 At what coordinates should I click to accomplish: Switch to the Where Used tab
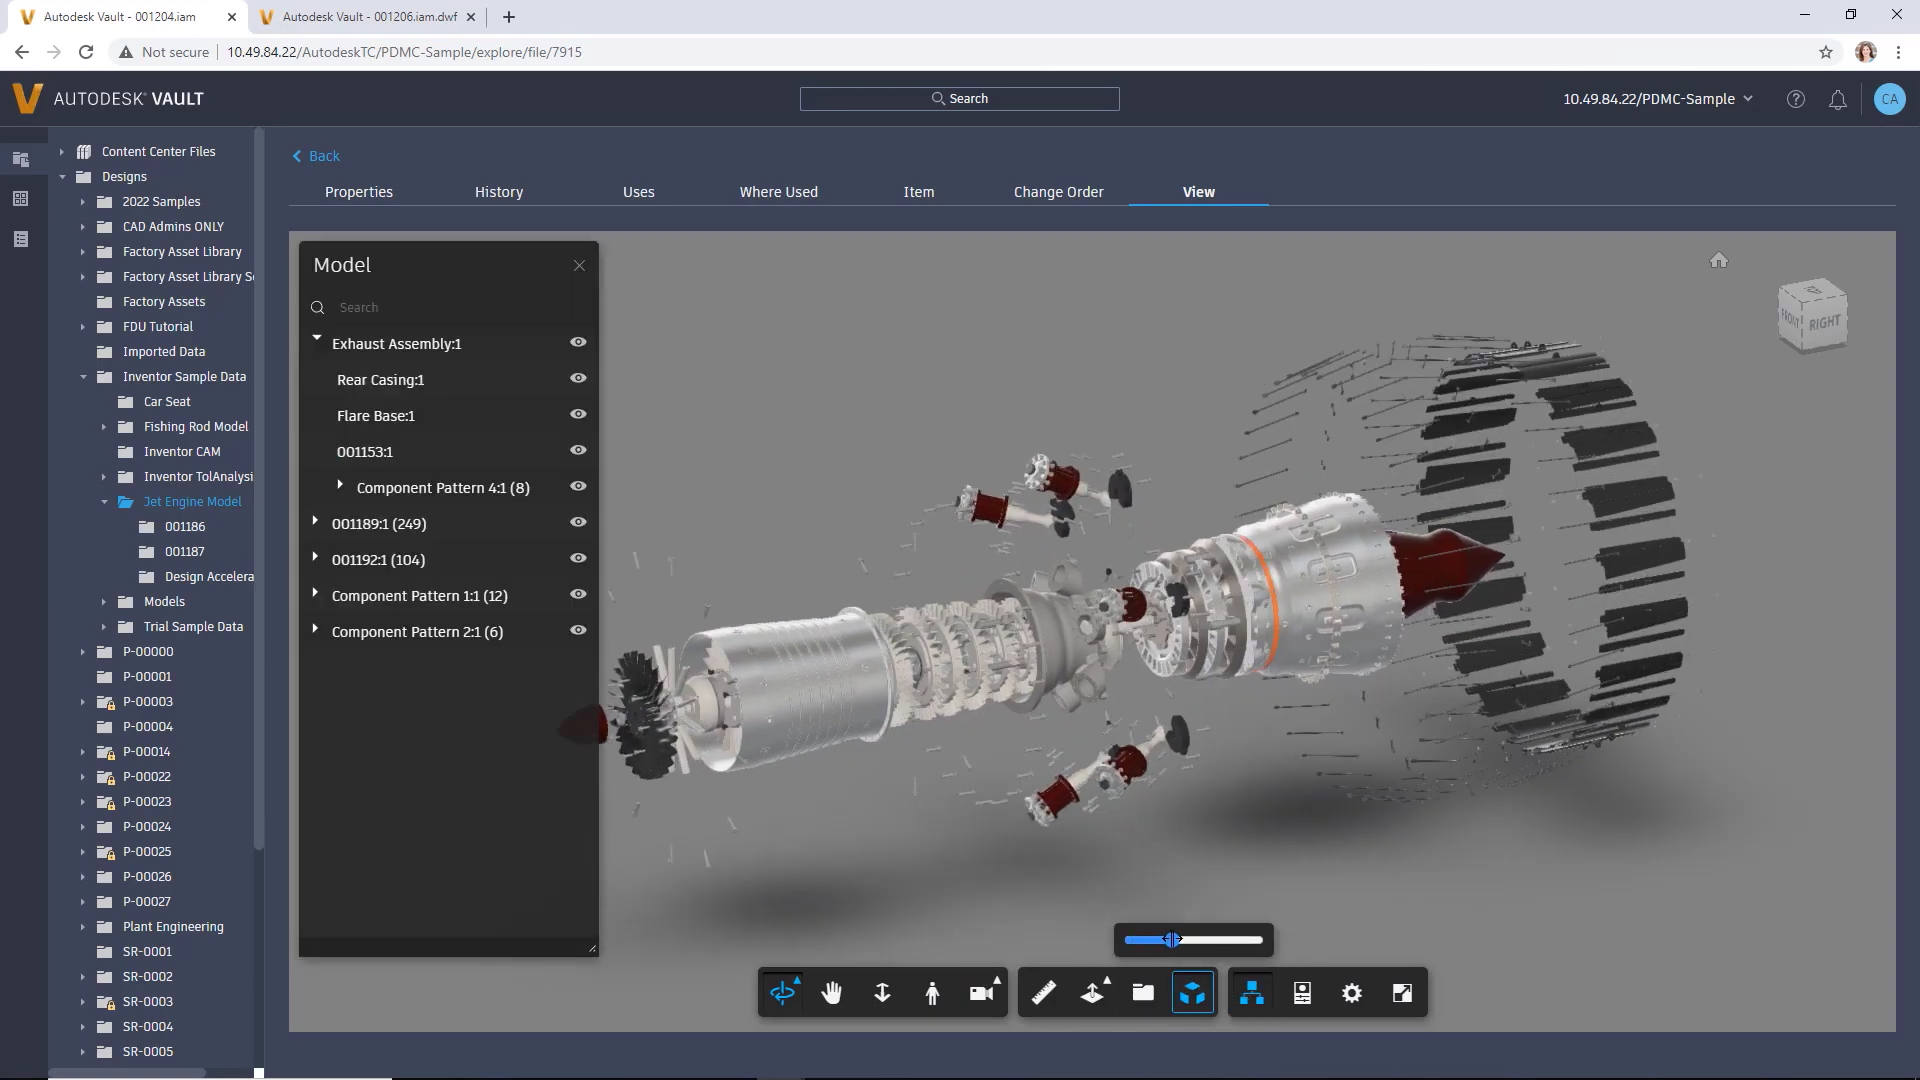tap(778, 192)
